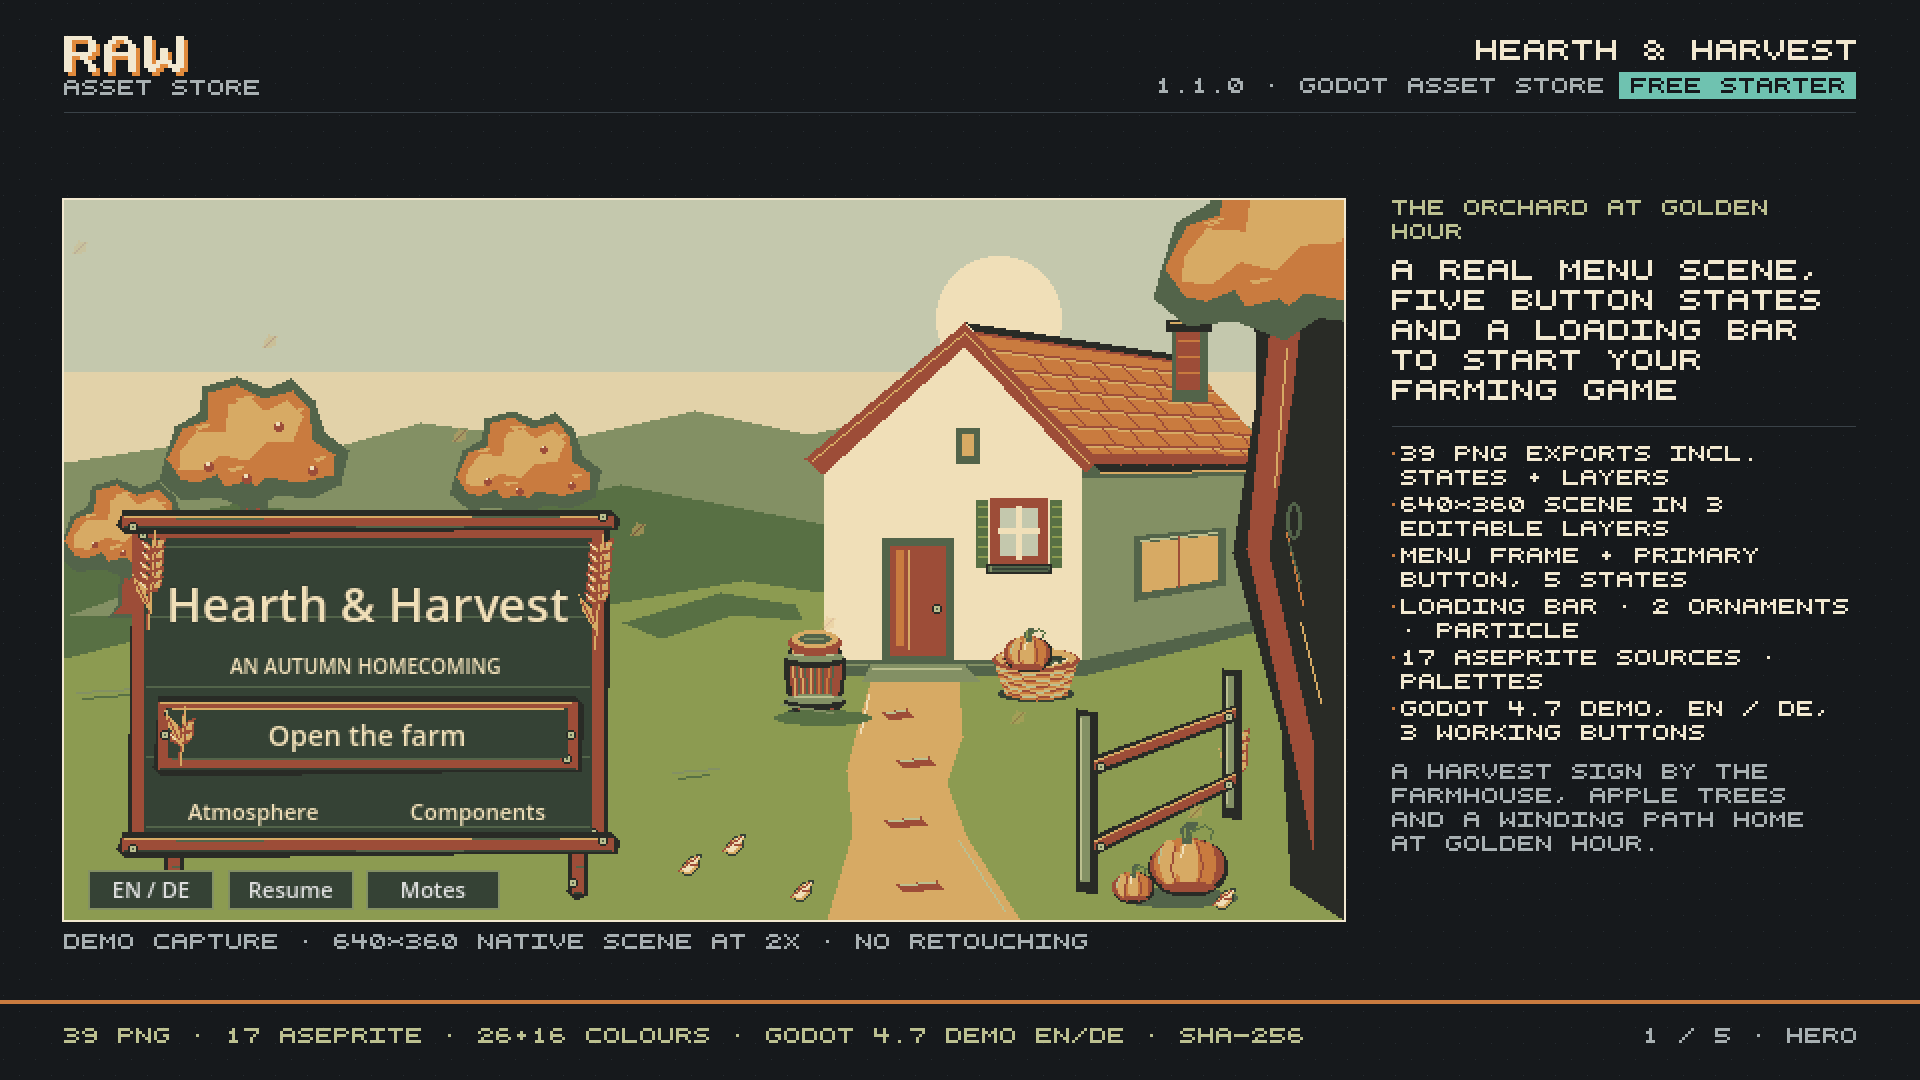The image size is (1920, 1080).
Task: Click the RAW Asset Store logo
Action: click(x=161, y=66)
